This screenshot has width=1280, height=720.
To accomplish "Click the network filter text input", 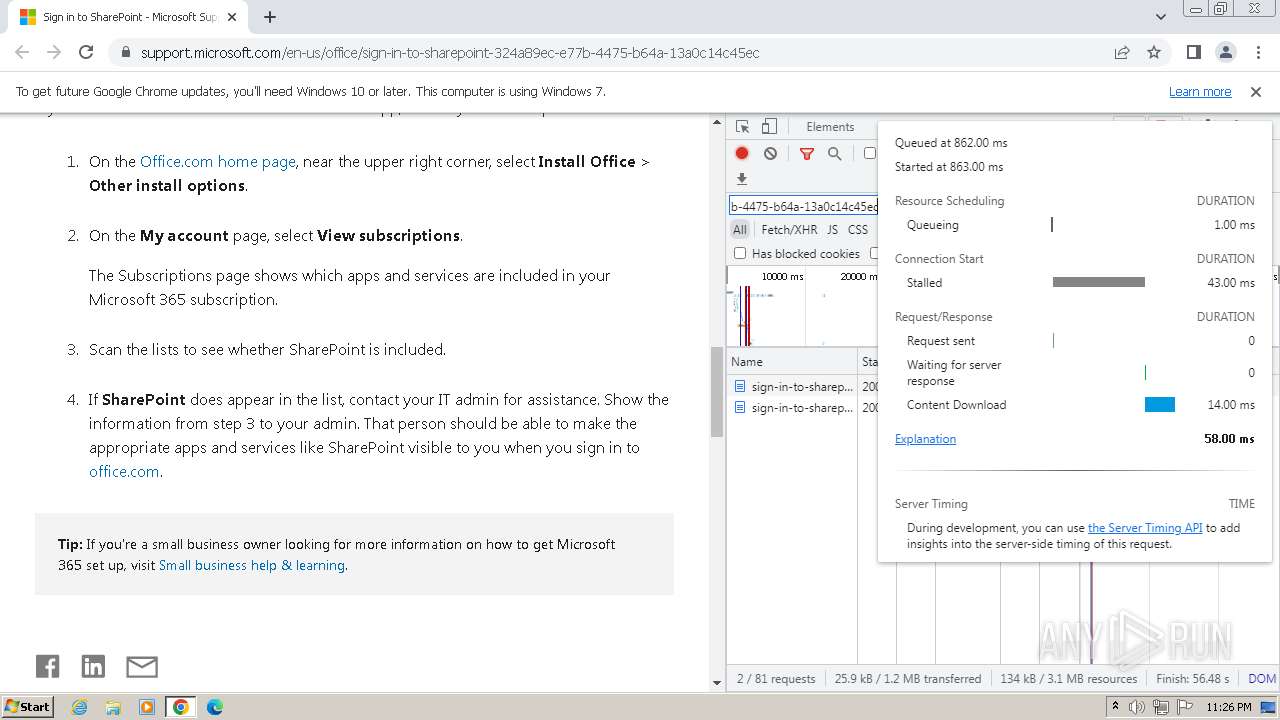I will 804,206.
